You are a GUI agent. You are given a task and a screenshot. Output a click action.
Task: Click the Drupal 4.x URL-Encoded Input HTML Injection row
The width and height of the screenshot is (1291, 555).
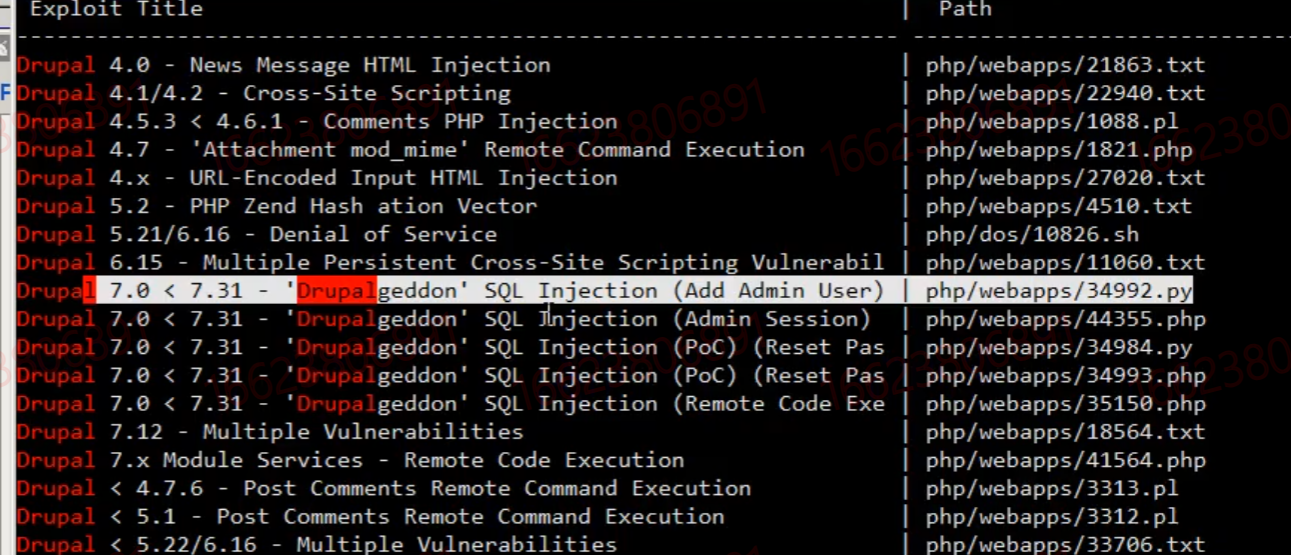317,178
